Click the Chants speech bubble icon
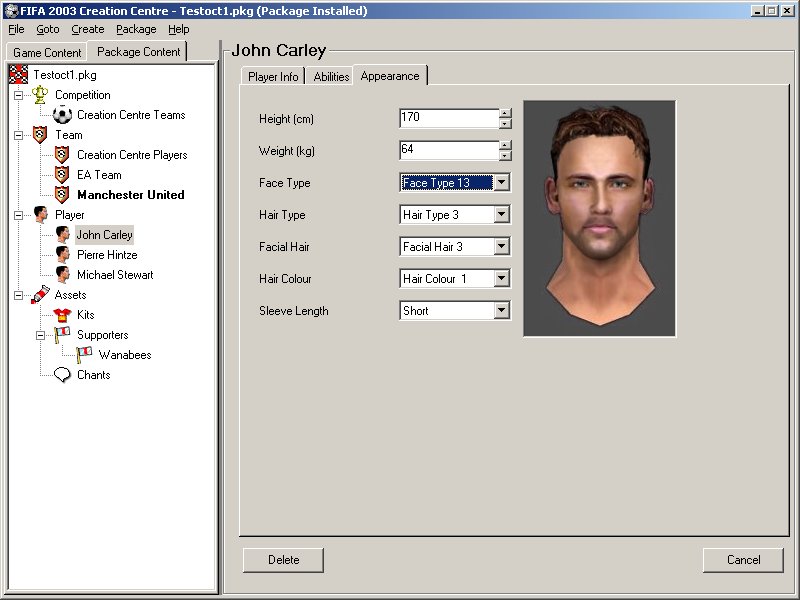Viewport: 800px width, 600px height. 62,375
